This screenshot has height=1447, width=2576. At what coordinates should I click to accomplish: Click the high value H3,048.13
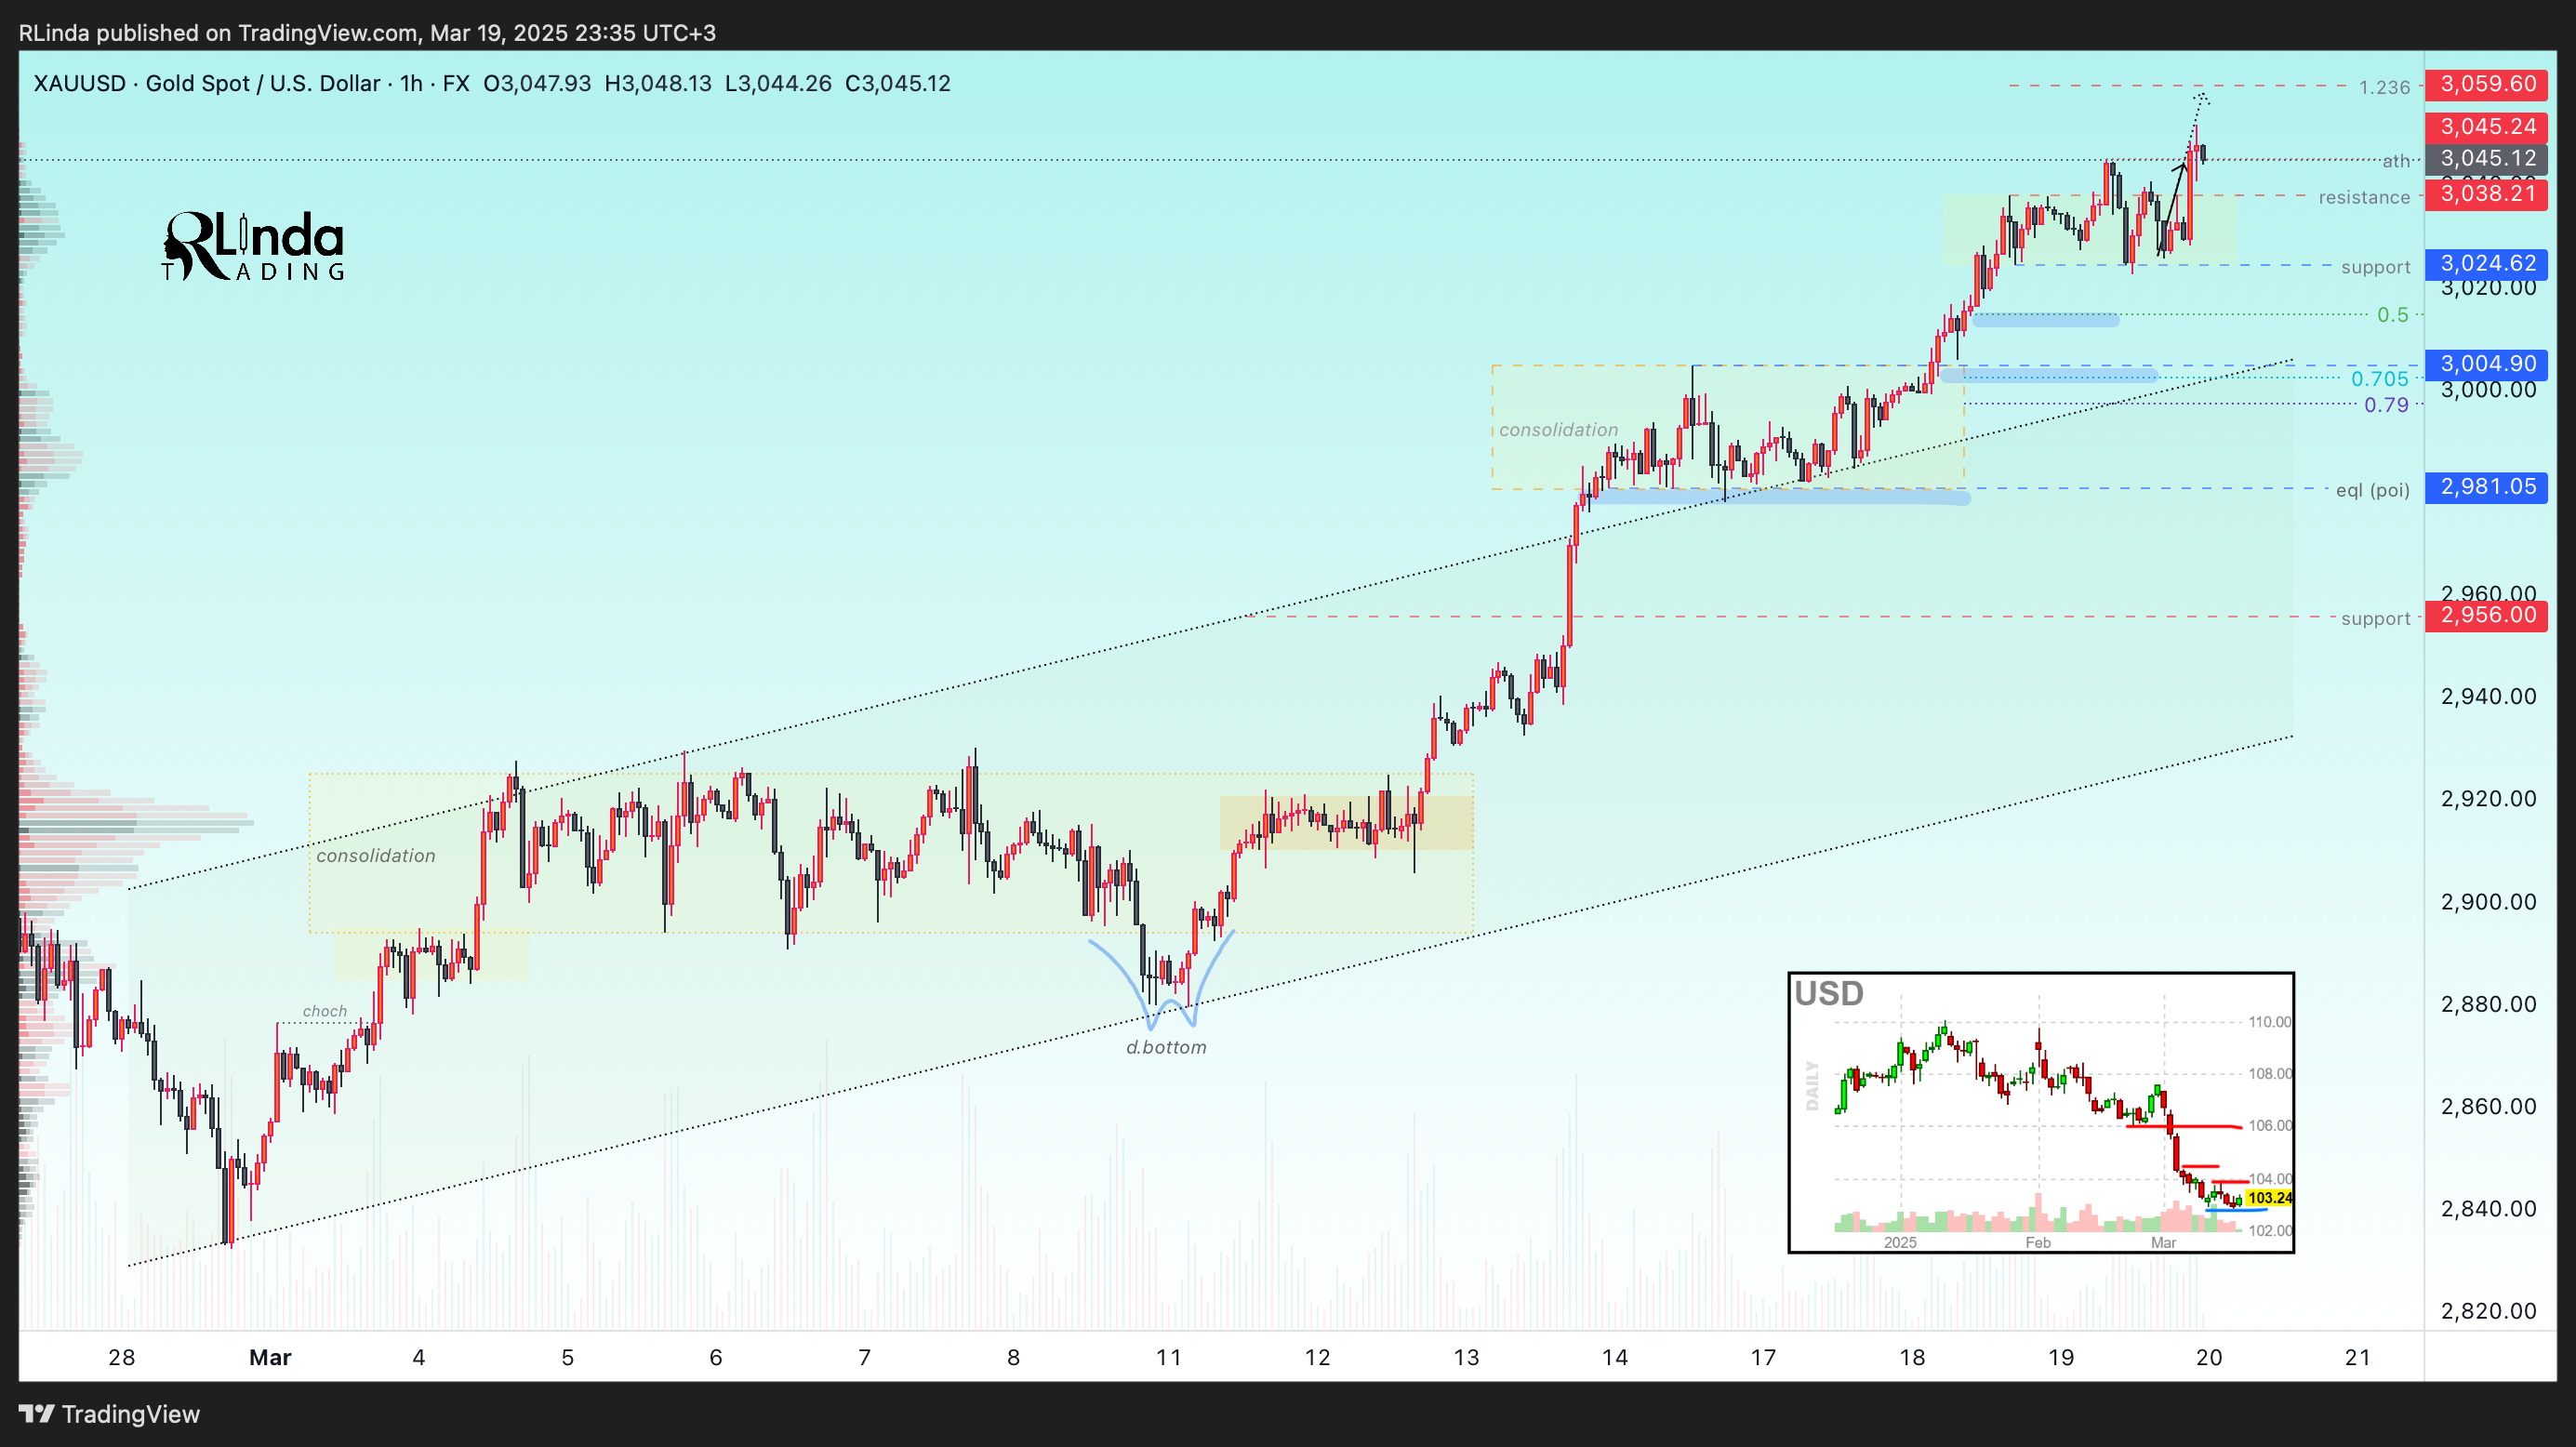(658, 83)
